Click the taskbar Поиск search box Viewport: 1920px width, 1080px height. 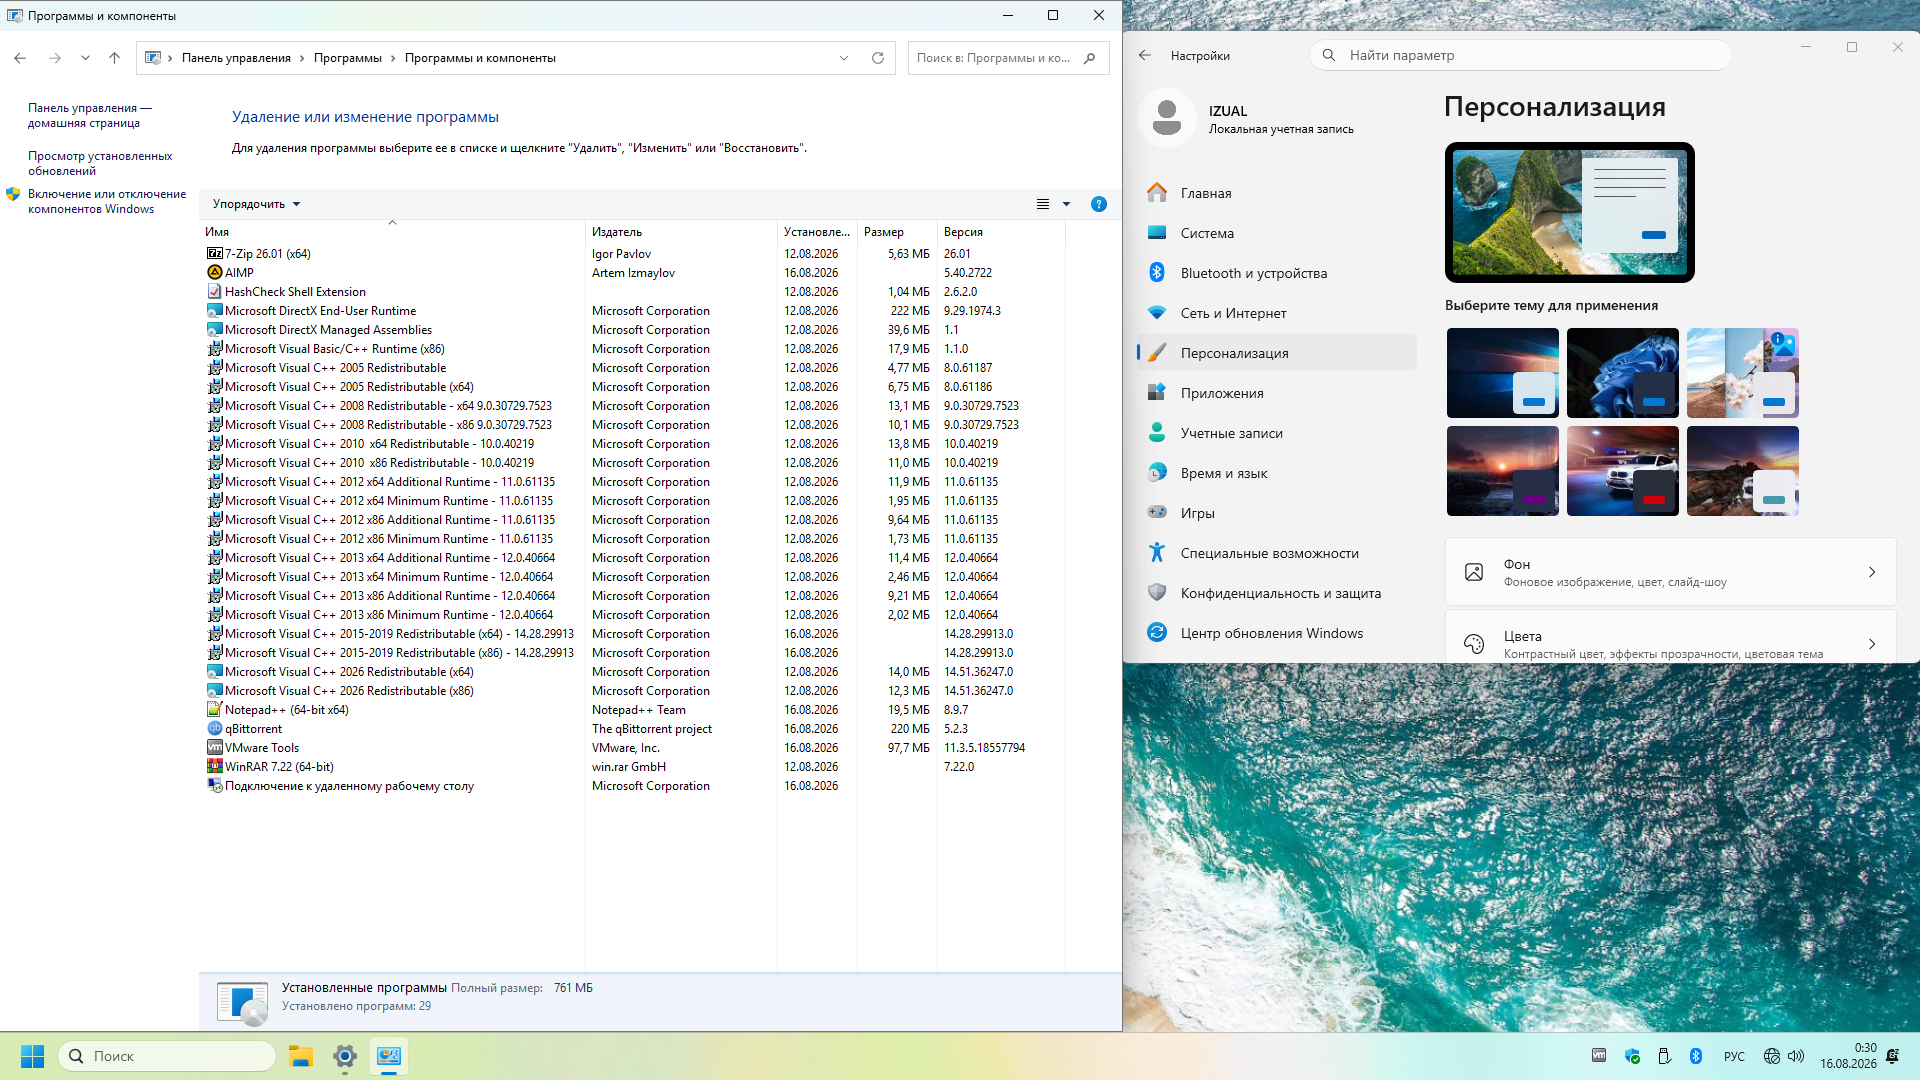click(x=167, y=1056)
